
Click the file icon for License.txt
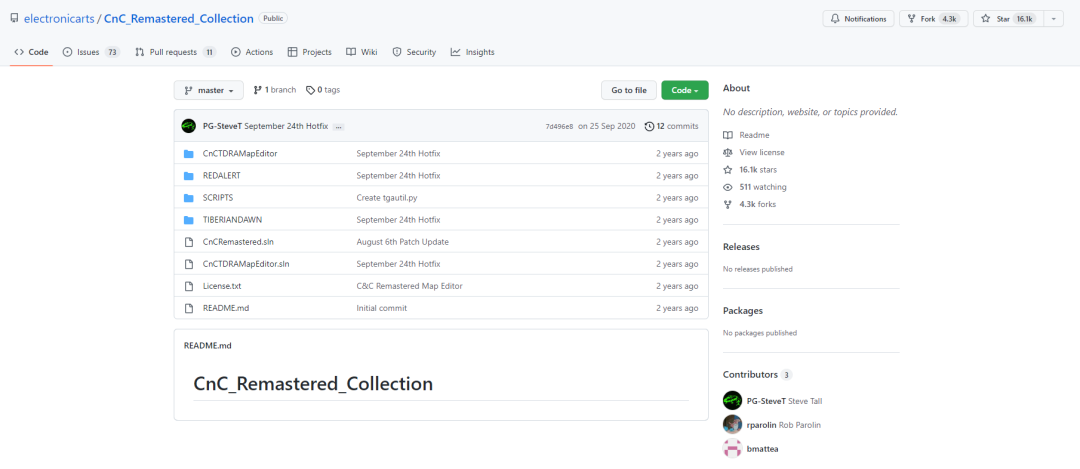pos(189,286)
